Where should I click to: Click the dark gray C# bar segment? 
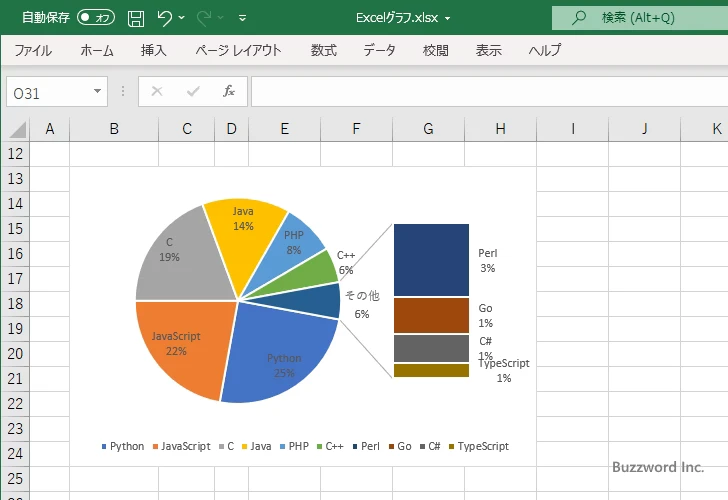(x=431, y=348)
